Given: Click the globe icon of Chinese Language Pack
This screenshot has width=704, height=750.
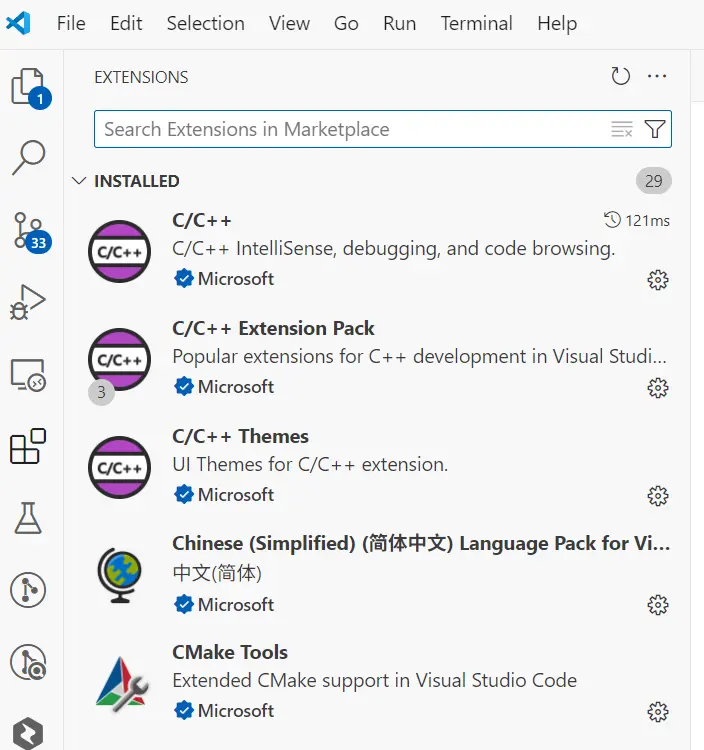Looking at the screenshot, I should pyautogui.click(x=120, y=575).
